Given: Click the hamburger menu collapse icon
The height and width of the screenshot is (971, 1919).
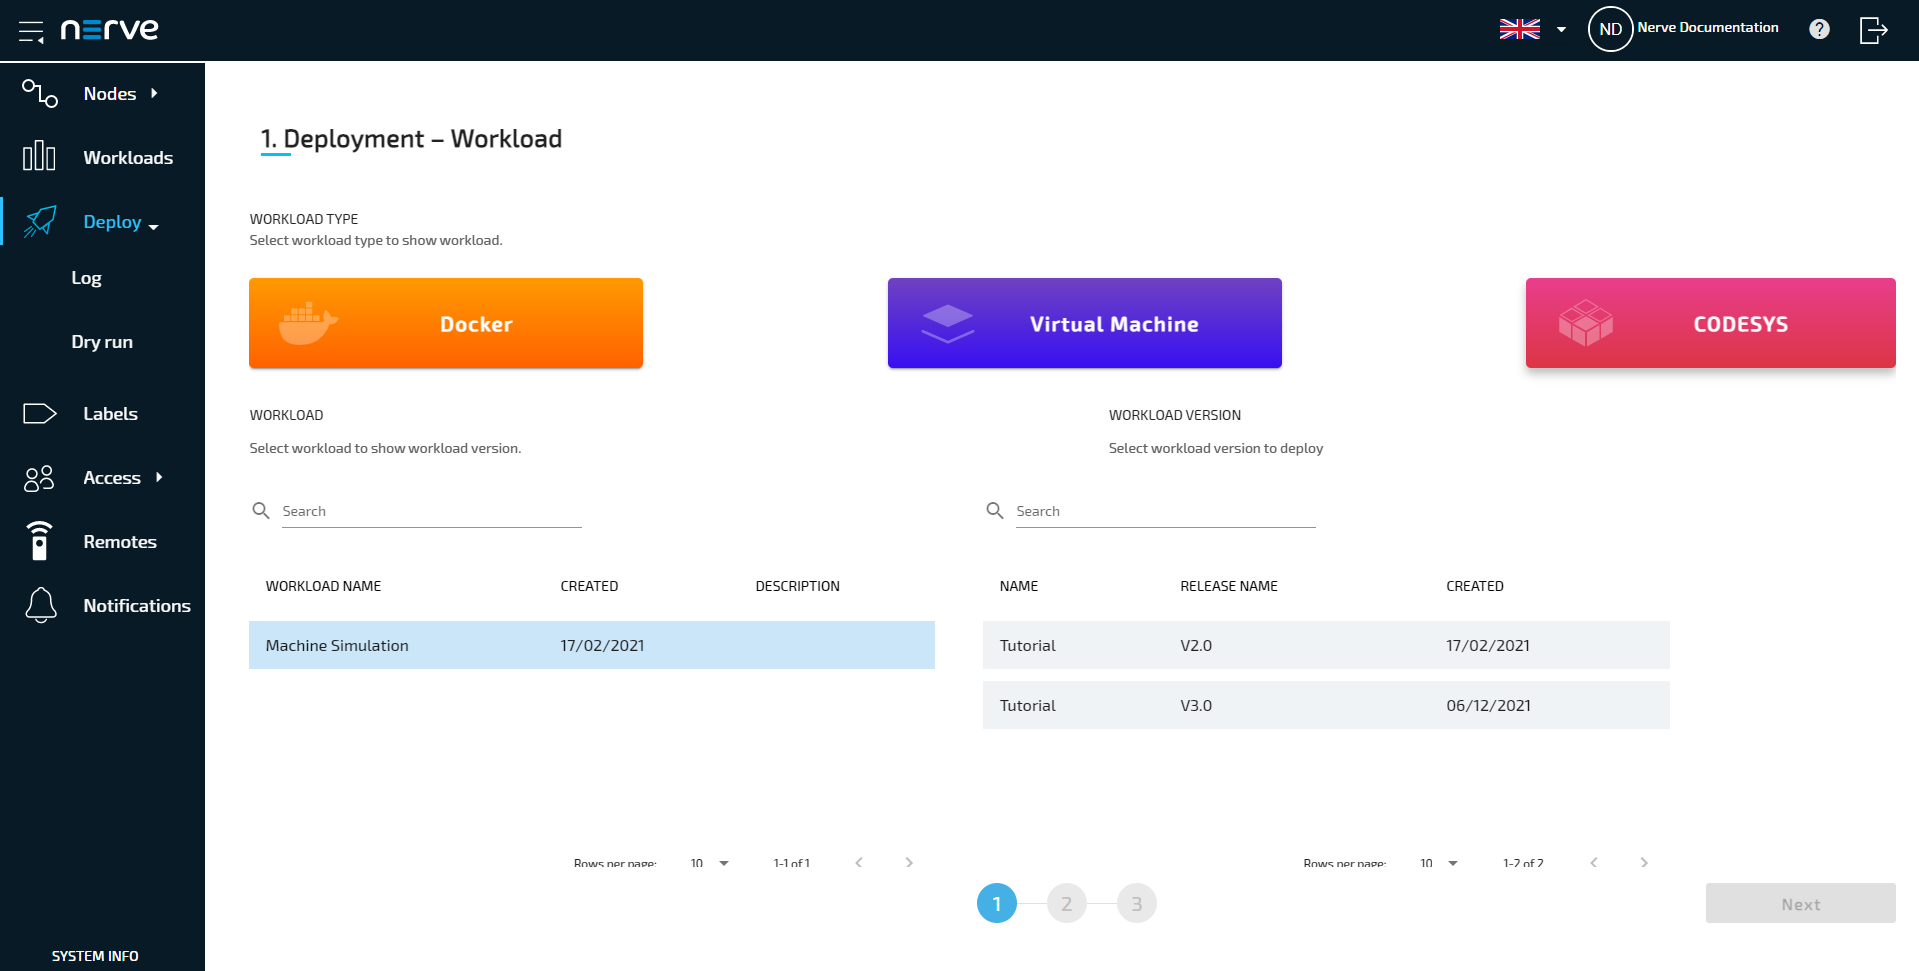Looking at the screenshot, I should (x=31, y=31).
